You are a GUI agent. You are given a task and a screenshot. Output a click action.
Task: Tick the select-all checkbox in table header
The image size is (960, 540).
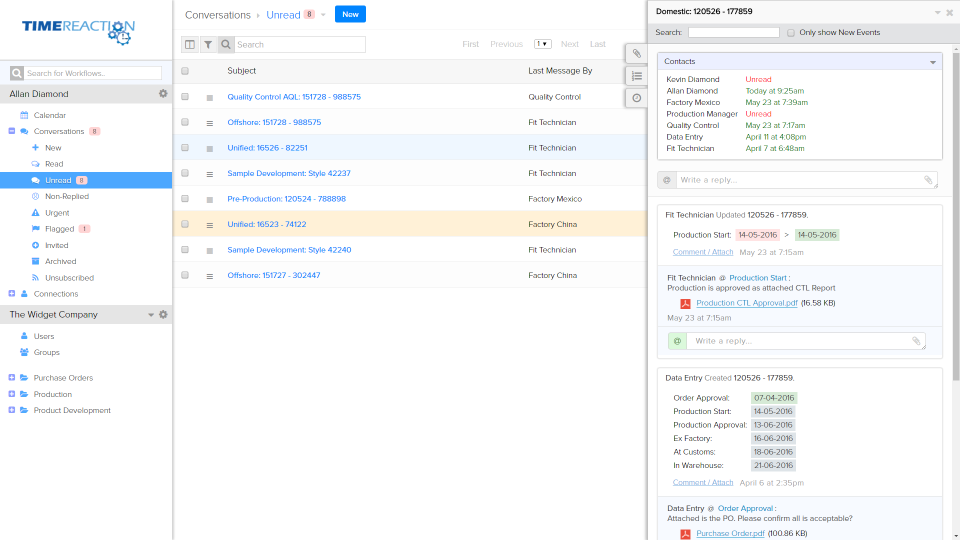pyautogui.click(x=185, y=71)
